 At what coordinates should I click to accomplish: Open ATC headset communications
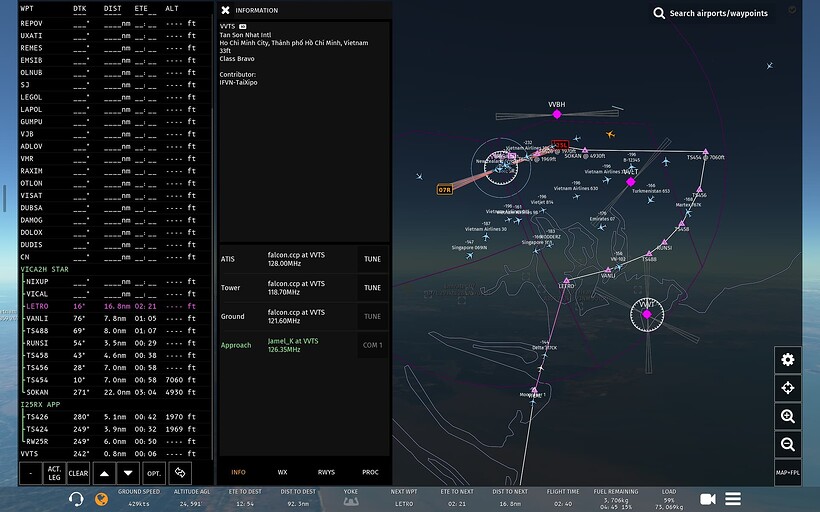[x=76, y=499]
